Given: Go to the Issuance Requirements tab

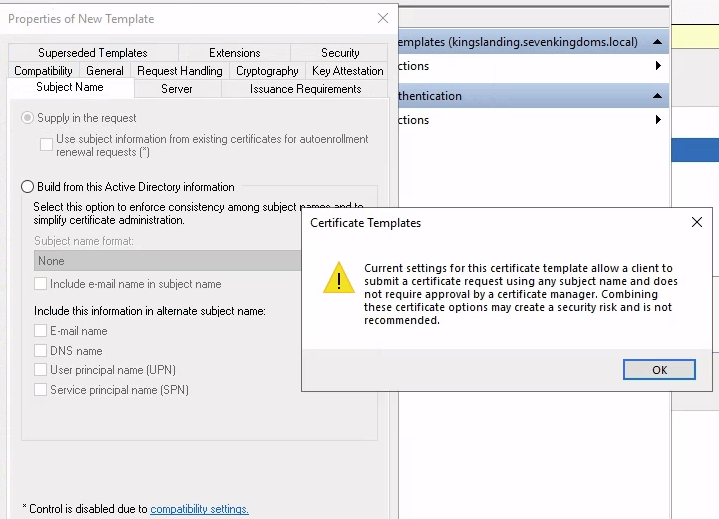Looking at the screenshot, I should [x=305, y=89].
